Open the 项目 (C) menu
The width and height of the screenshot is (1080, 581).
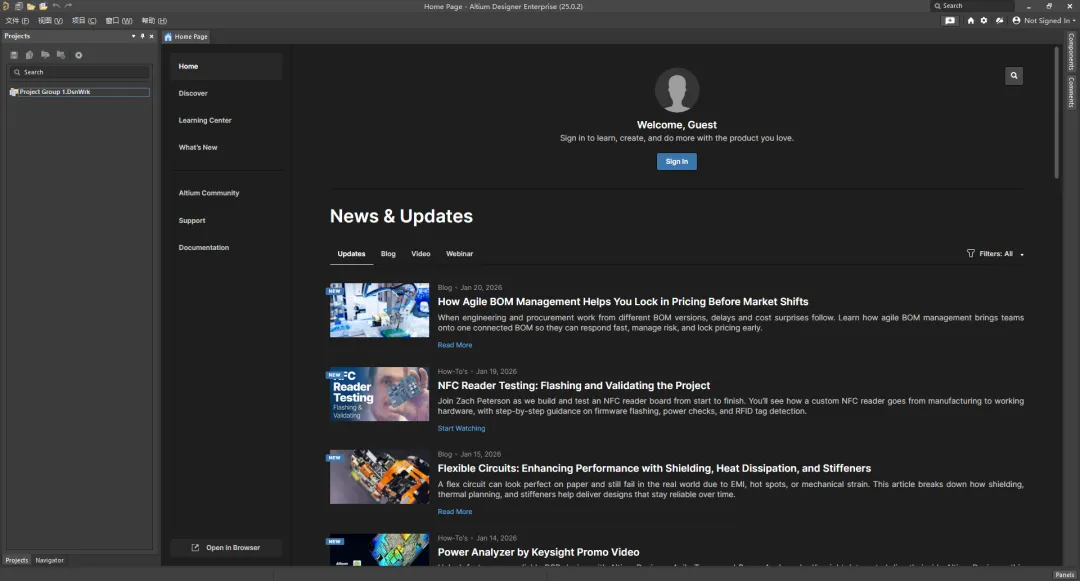(x=84, y=21)
